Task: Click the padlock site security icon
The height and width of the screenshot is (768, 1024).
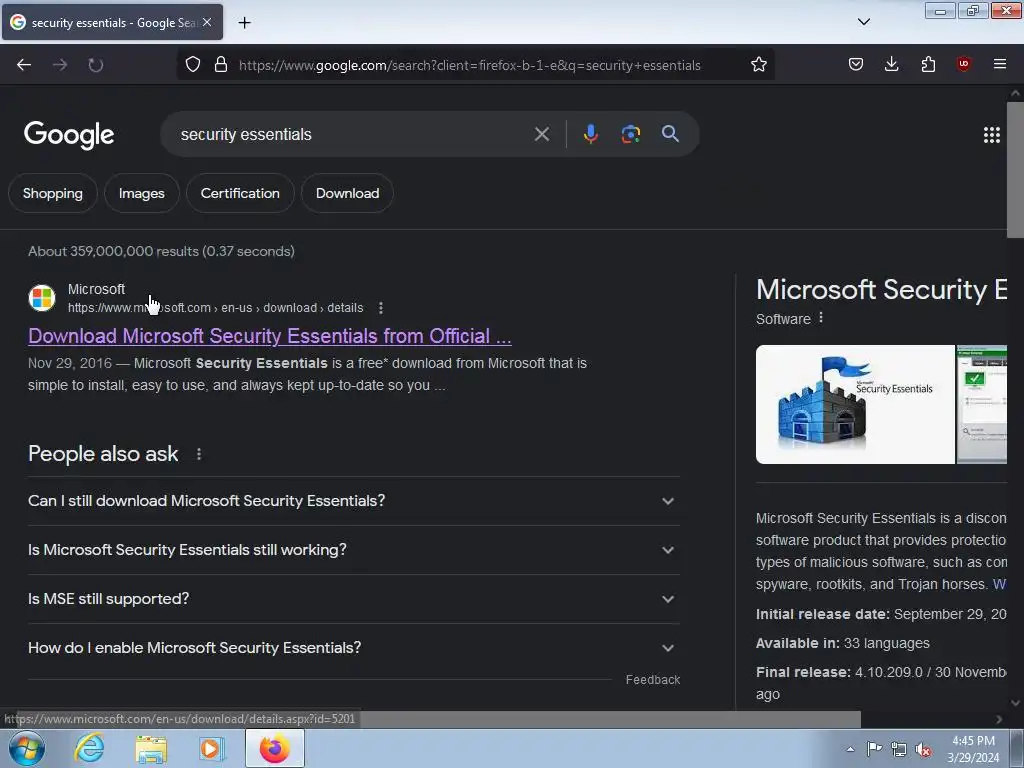Action: click(x=221, y=65)
